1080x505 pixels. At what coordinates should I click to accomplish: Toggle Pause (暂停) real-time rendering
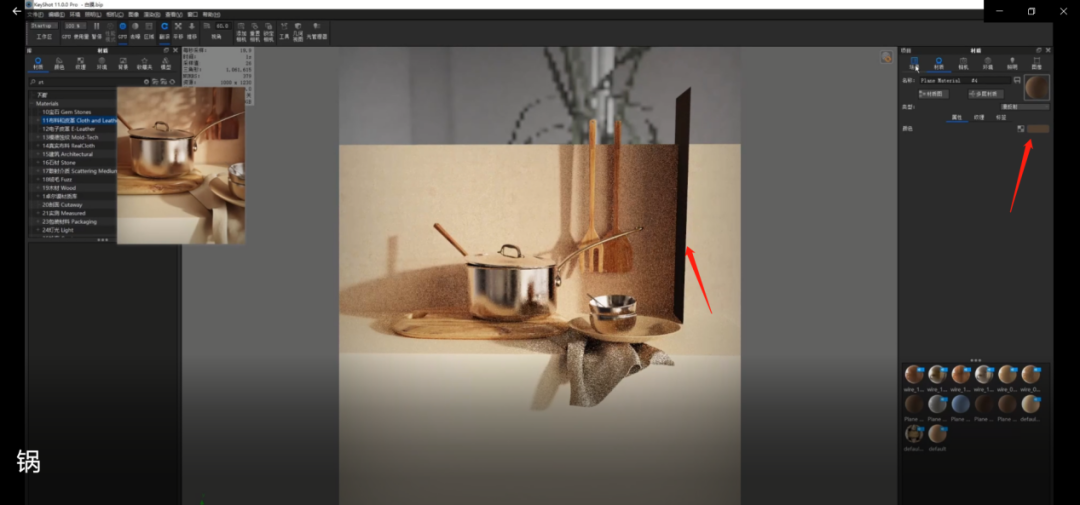(x=97, y=30)
